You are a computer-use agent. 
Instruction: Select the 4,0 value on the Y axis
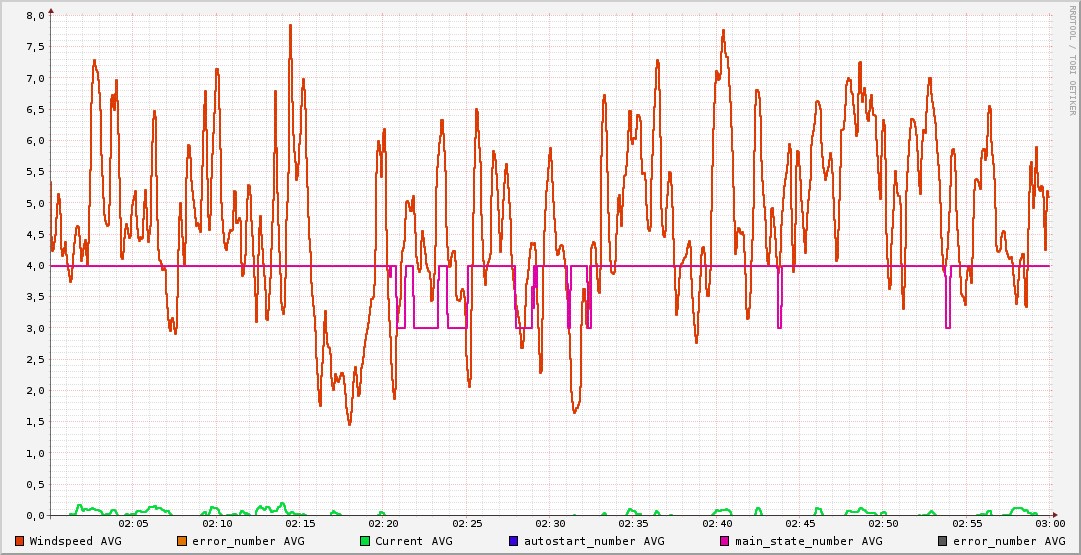point(35,266)
